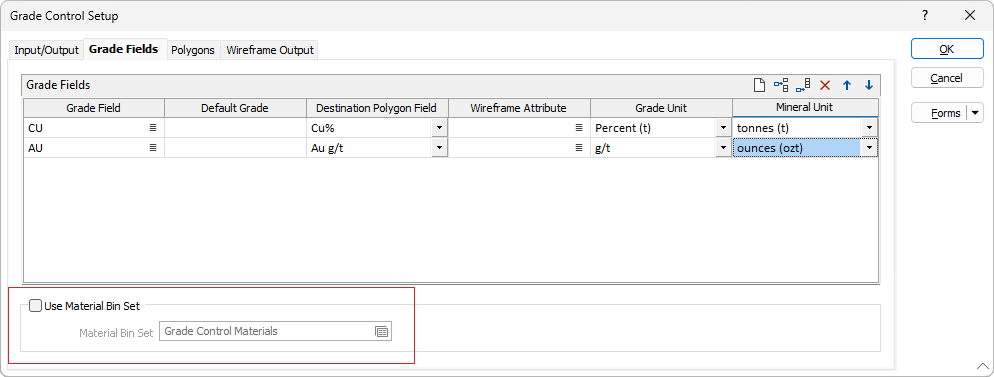Move row up with blue up arrow
The height and width of the screenshot is (377, 994).
847,85
